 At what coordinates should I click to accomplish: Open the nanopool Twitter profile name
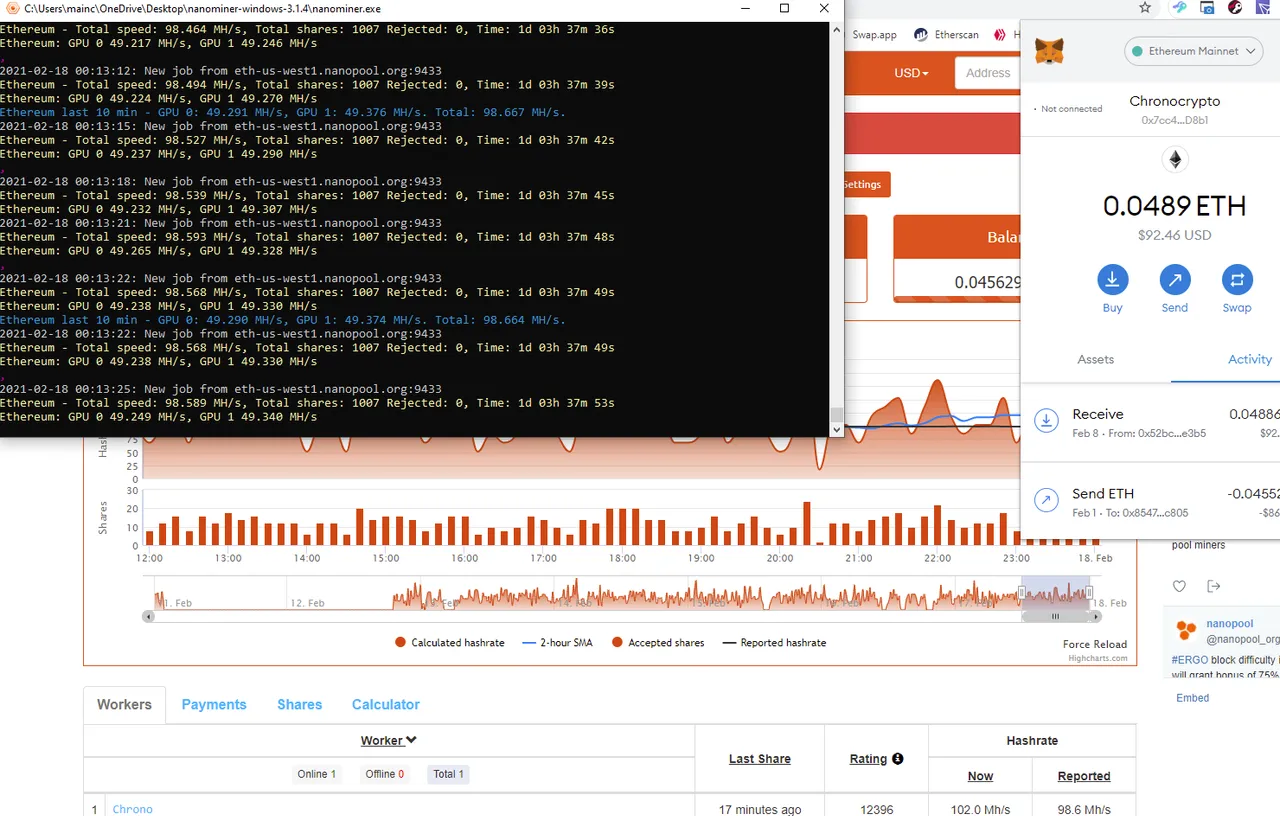click(x=1229, y=624)
